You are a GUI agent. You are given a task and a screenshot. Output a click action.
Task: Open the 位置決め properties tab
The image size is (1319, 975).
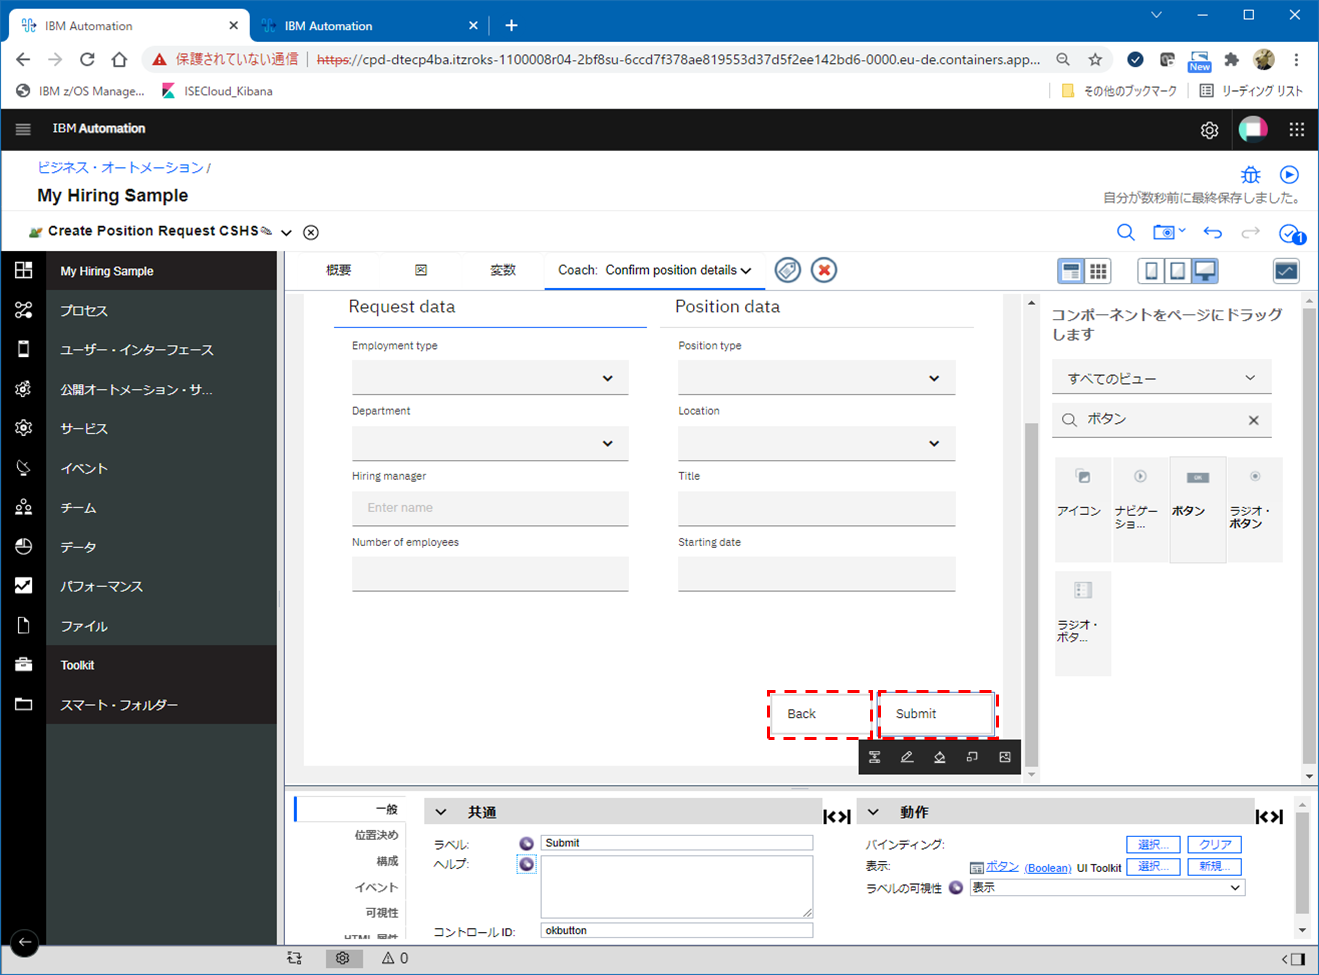[x=376, y=835]
